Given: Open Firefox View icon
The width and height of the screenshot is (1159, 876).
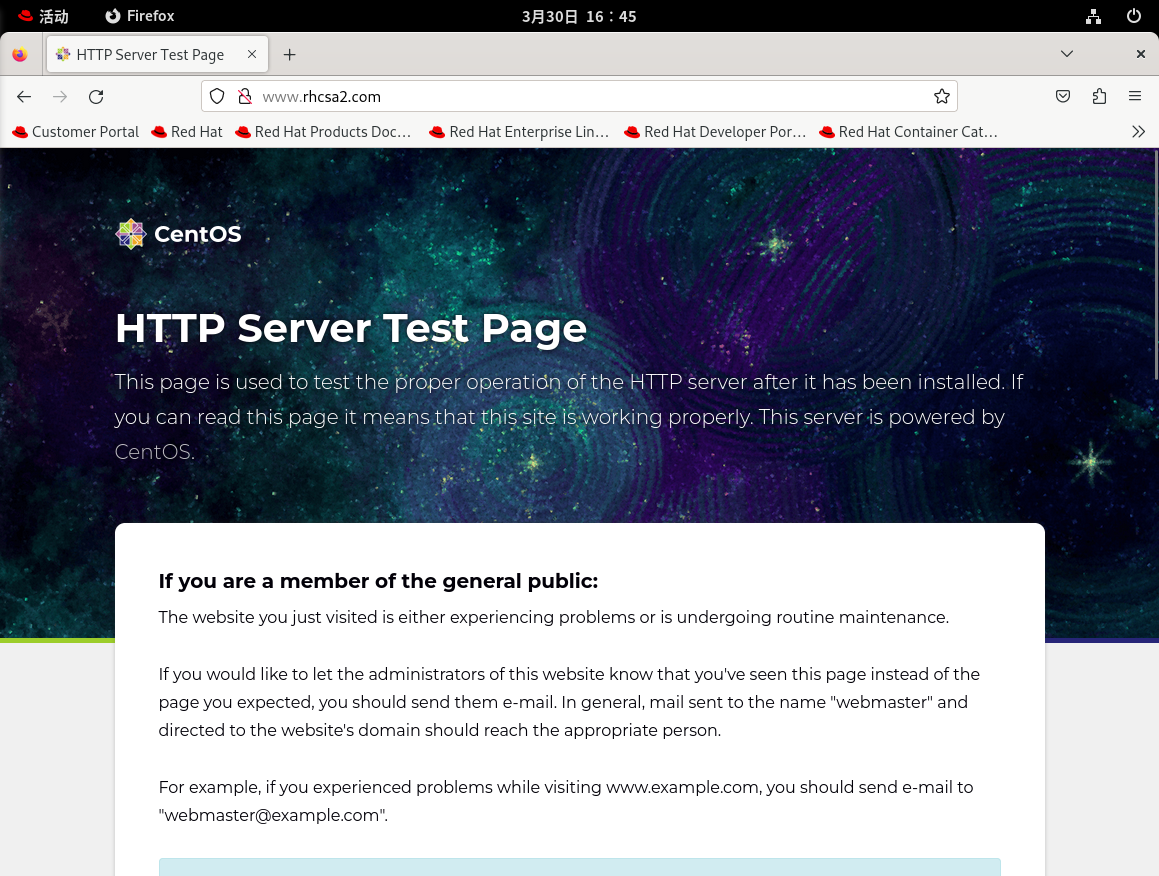Looking at the screenshot, I should [20, 55].
